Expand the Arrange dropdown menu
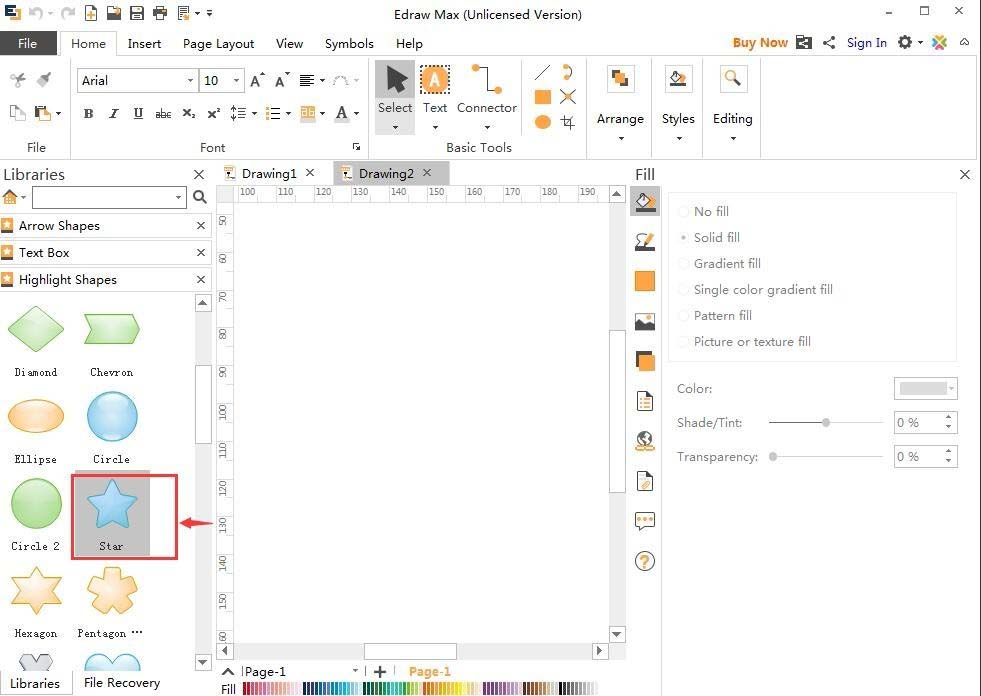 pyautogui.click(x=620, y=138)
